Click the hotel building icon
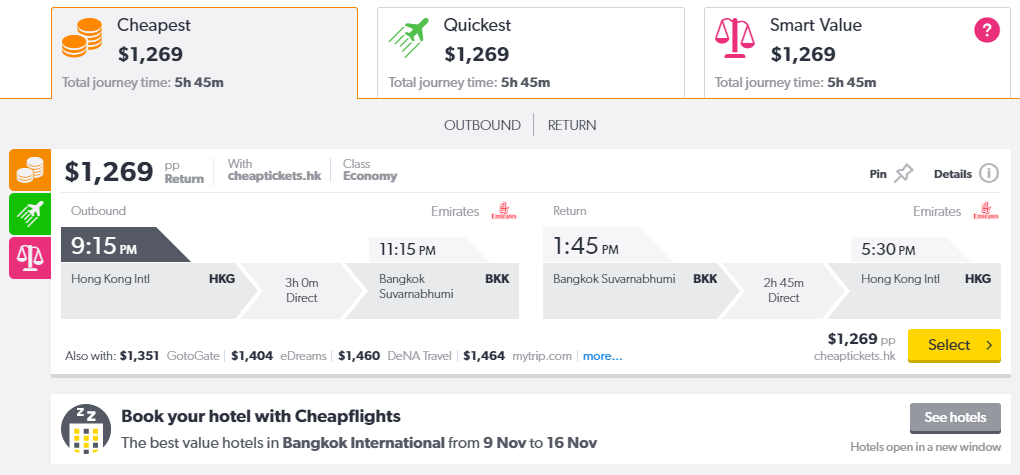 pos(86,428)
